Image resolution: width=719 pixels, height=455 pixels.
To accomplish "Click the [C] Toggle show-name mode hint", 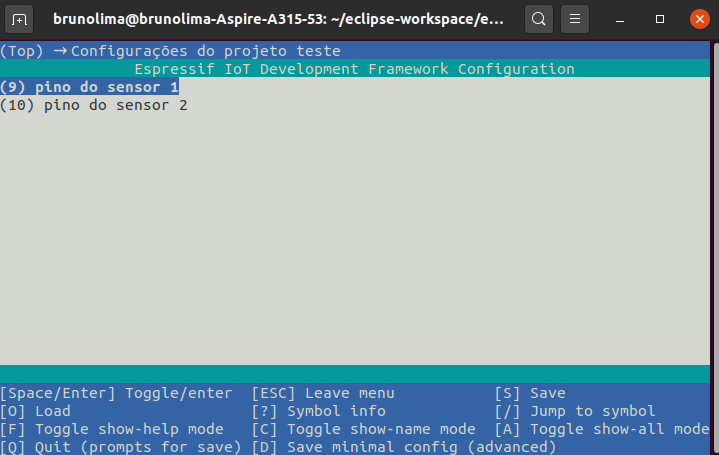I will point(363,429).
